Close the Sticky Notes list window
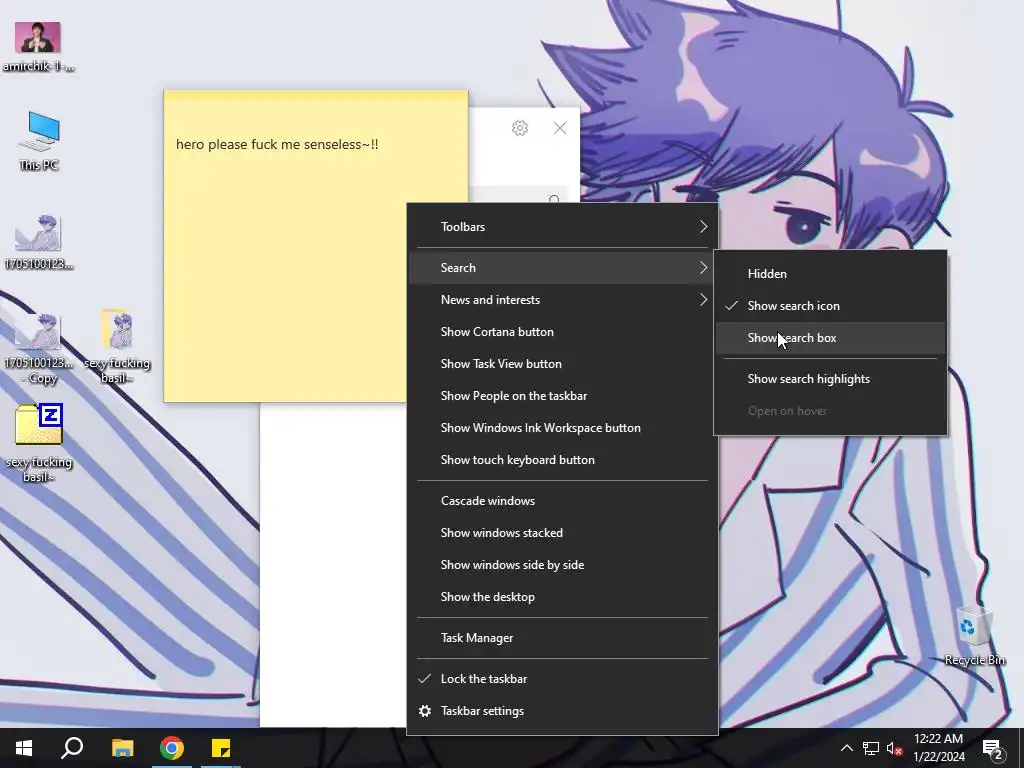The height and width of the screenshot is (768, 1024). pos(560,128)
